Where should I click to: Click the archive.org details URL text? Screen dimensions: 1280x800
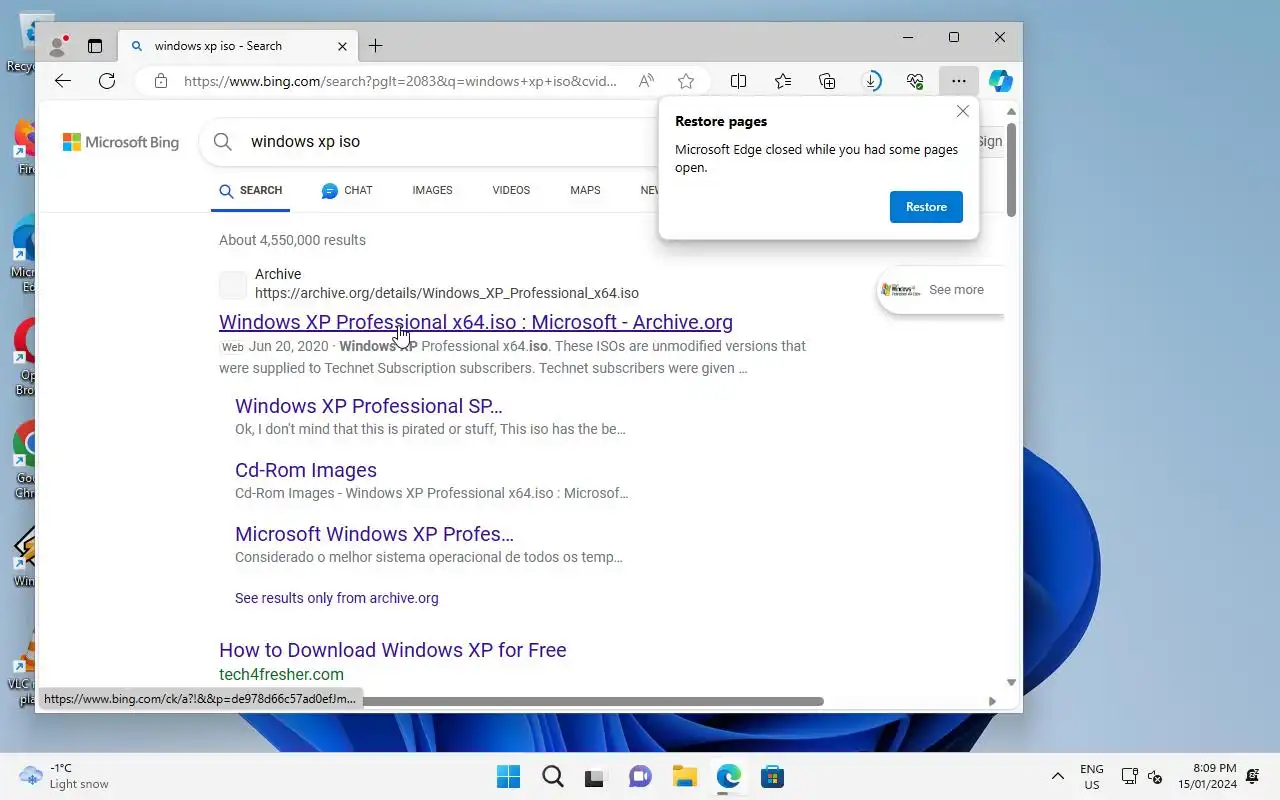[x=447, y=293]
